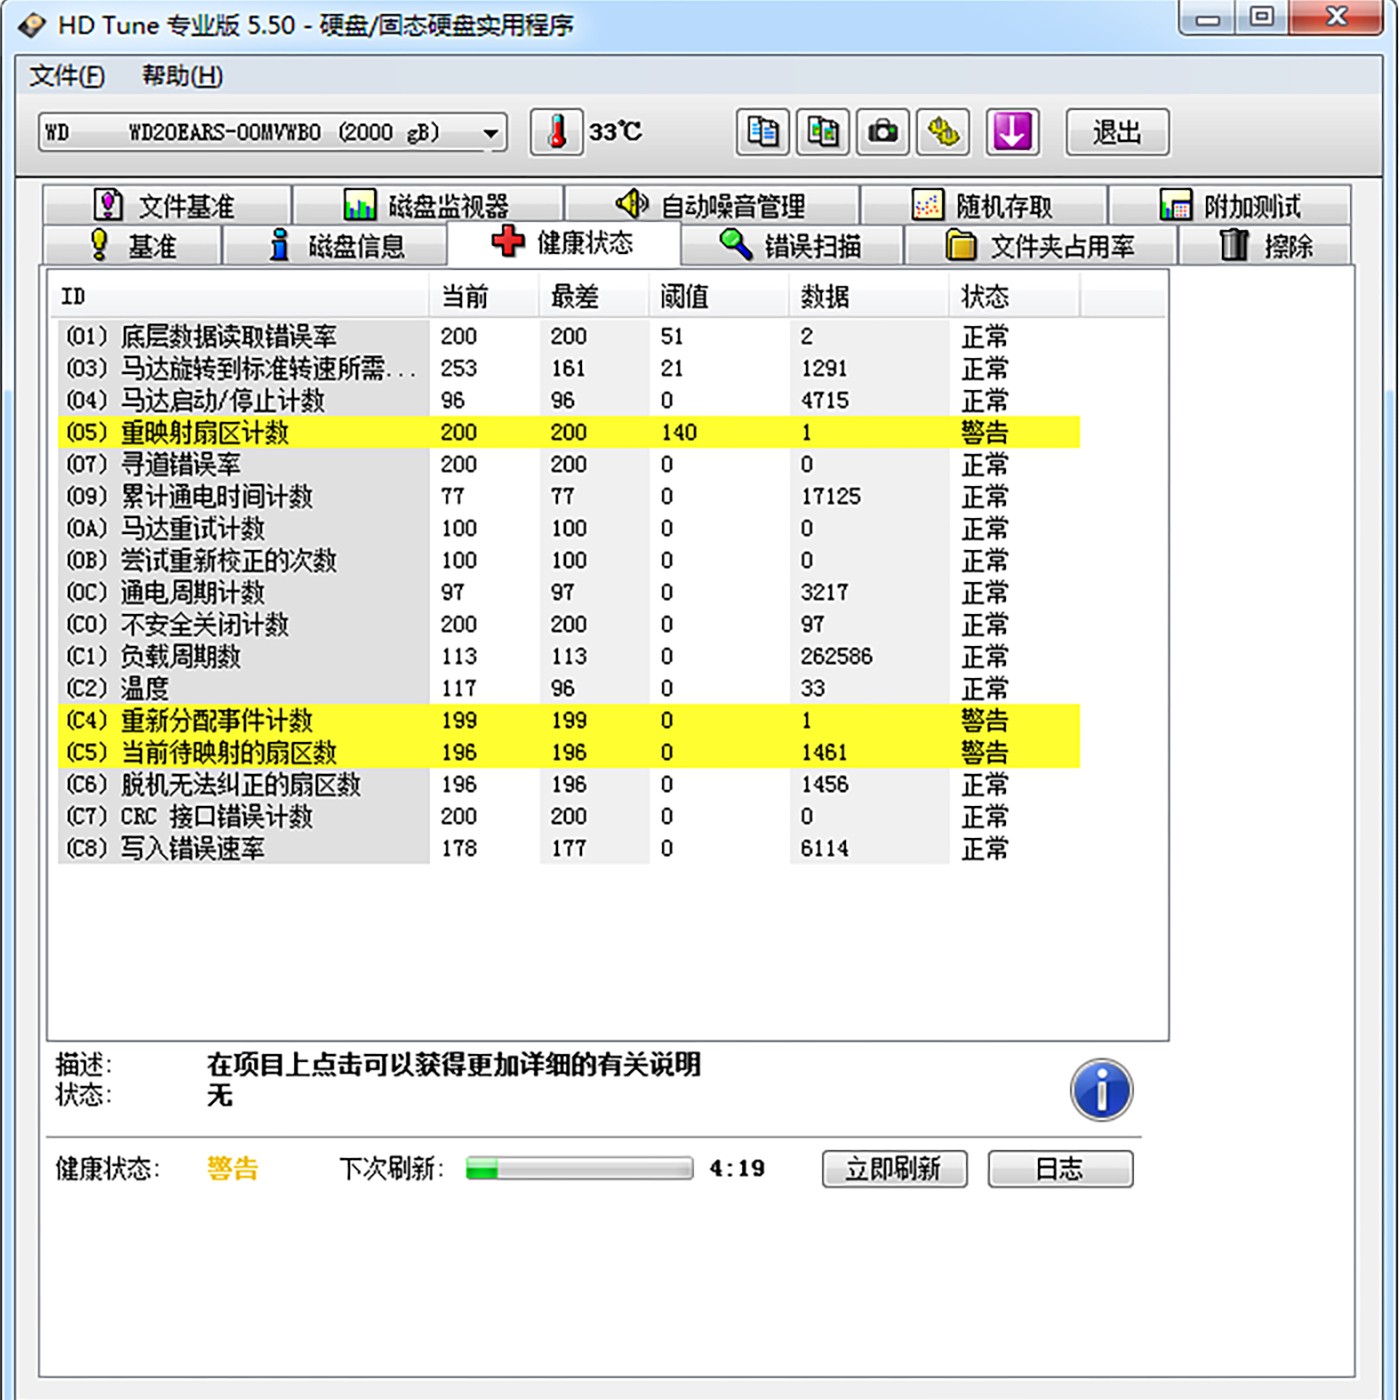Select the (0A) 马达重试计数 row

[569, 528]
